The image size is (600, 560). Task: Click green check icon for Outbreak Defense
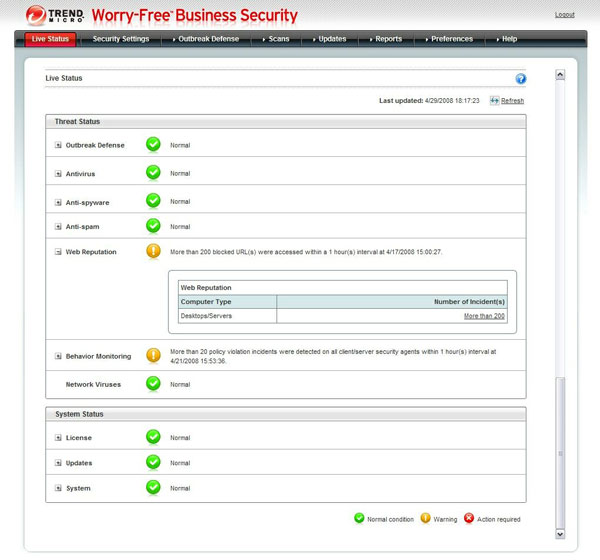tap(153, 145)
